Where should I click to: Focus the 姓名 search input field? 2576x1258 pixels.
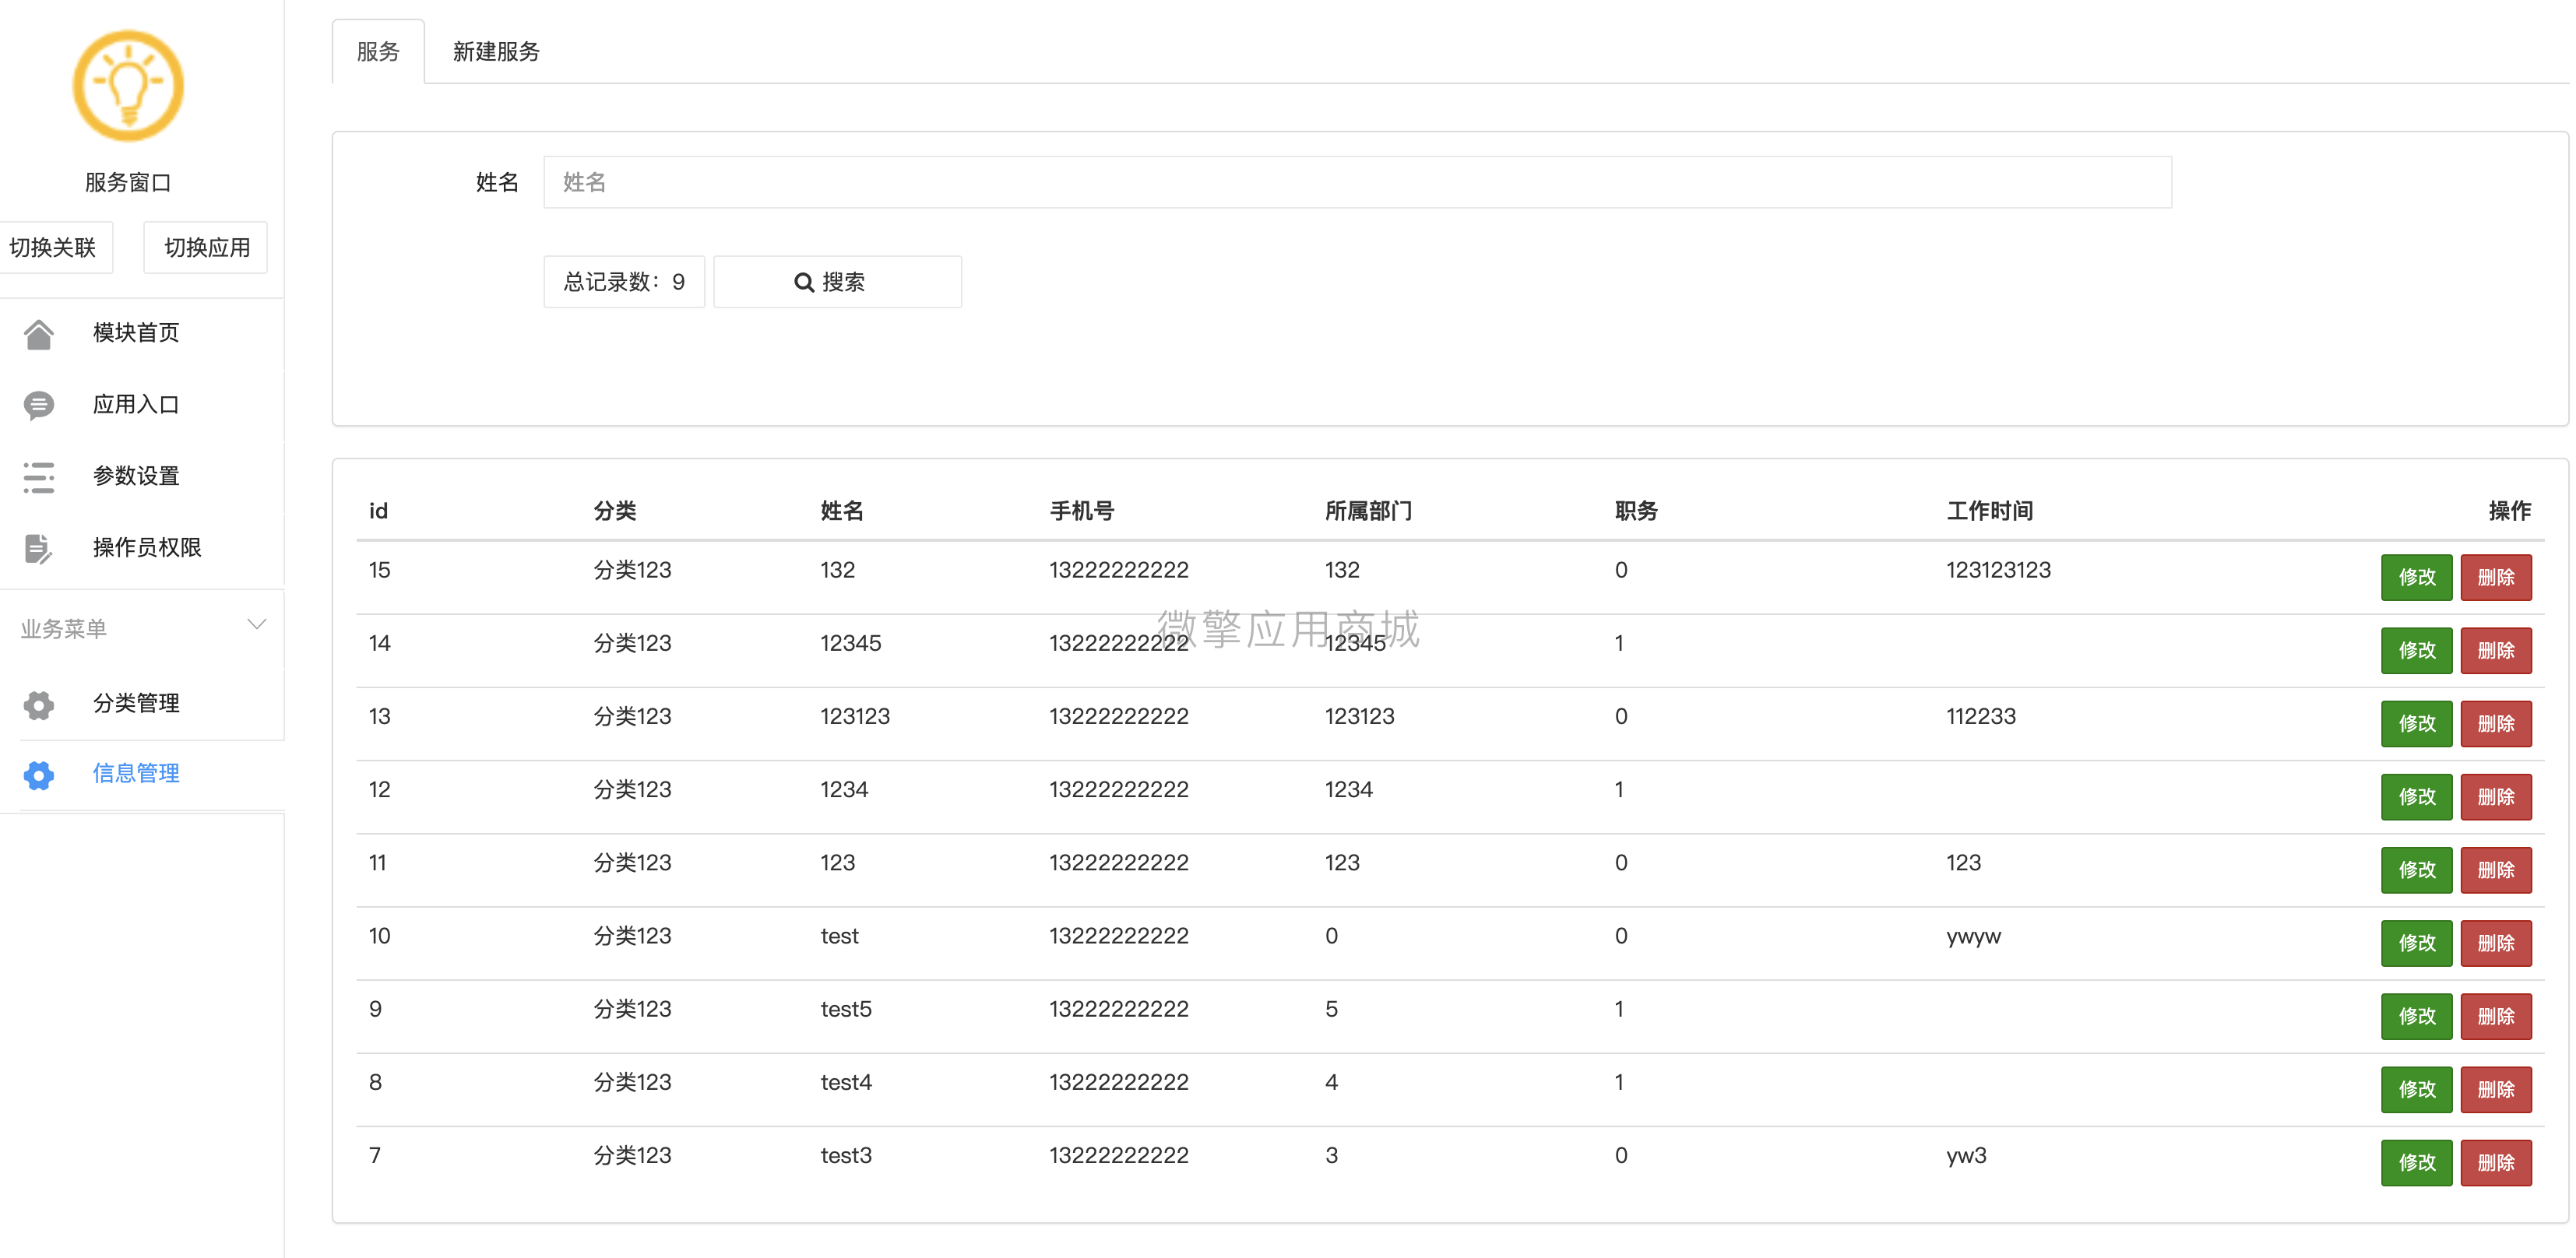click(x=1357, y=182)
